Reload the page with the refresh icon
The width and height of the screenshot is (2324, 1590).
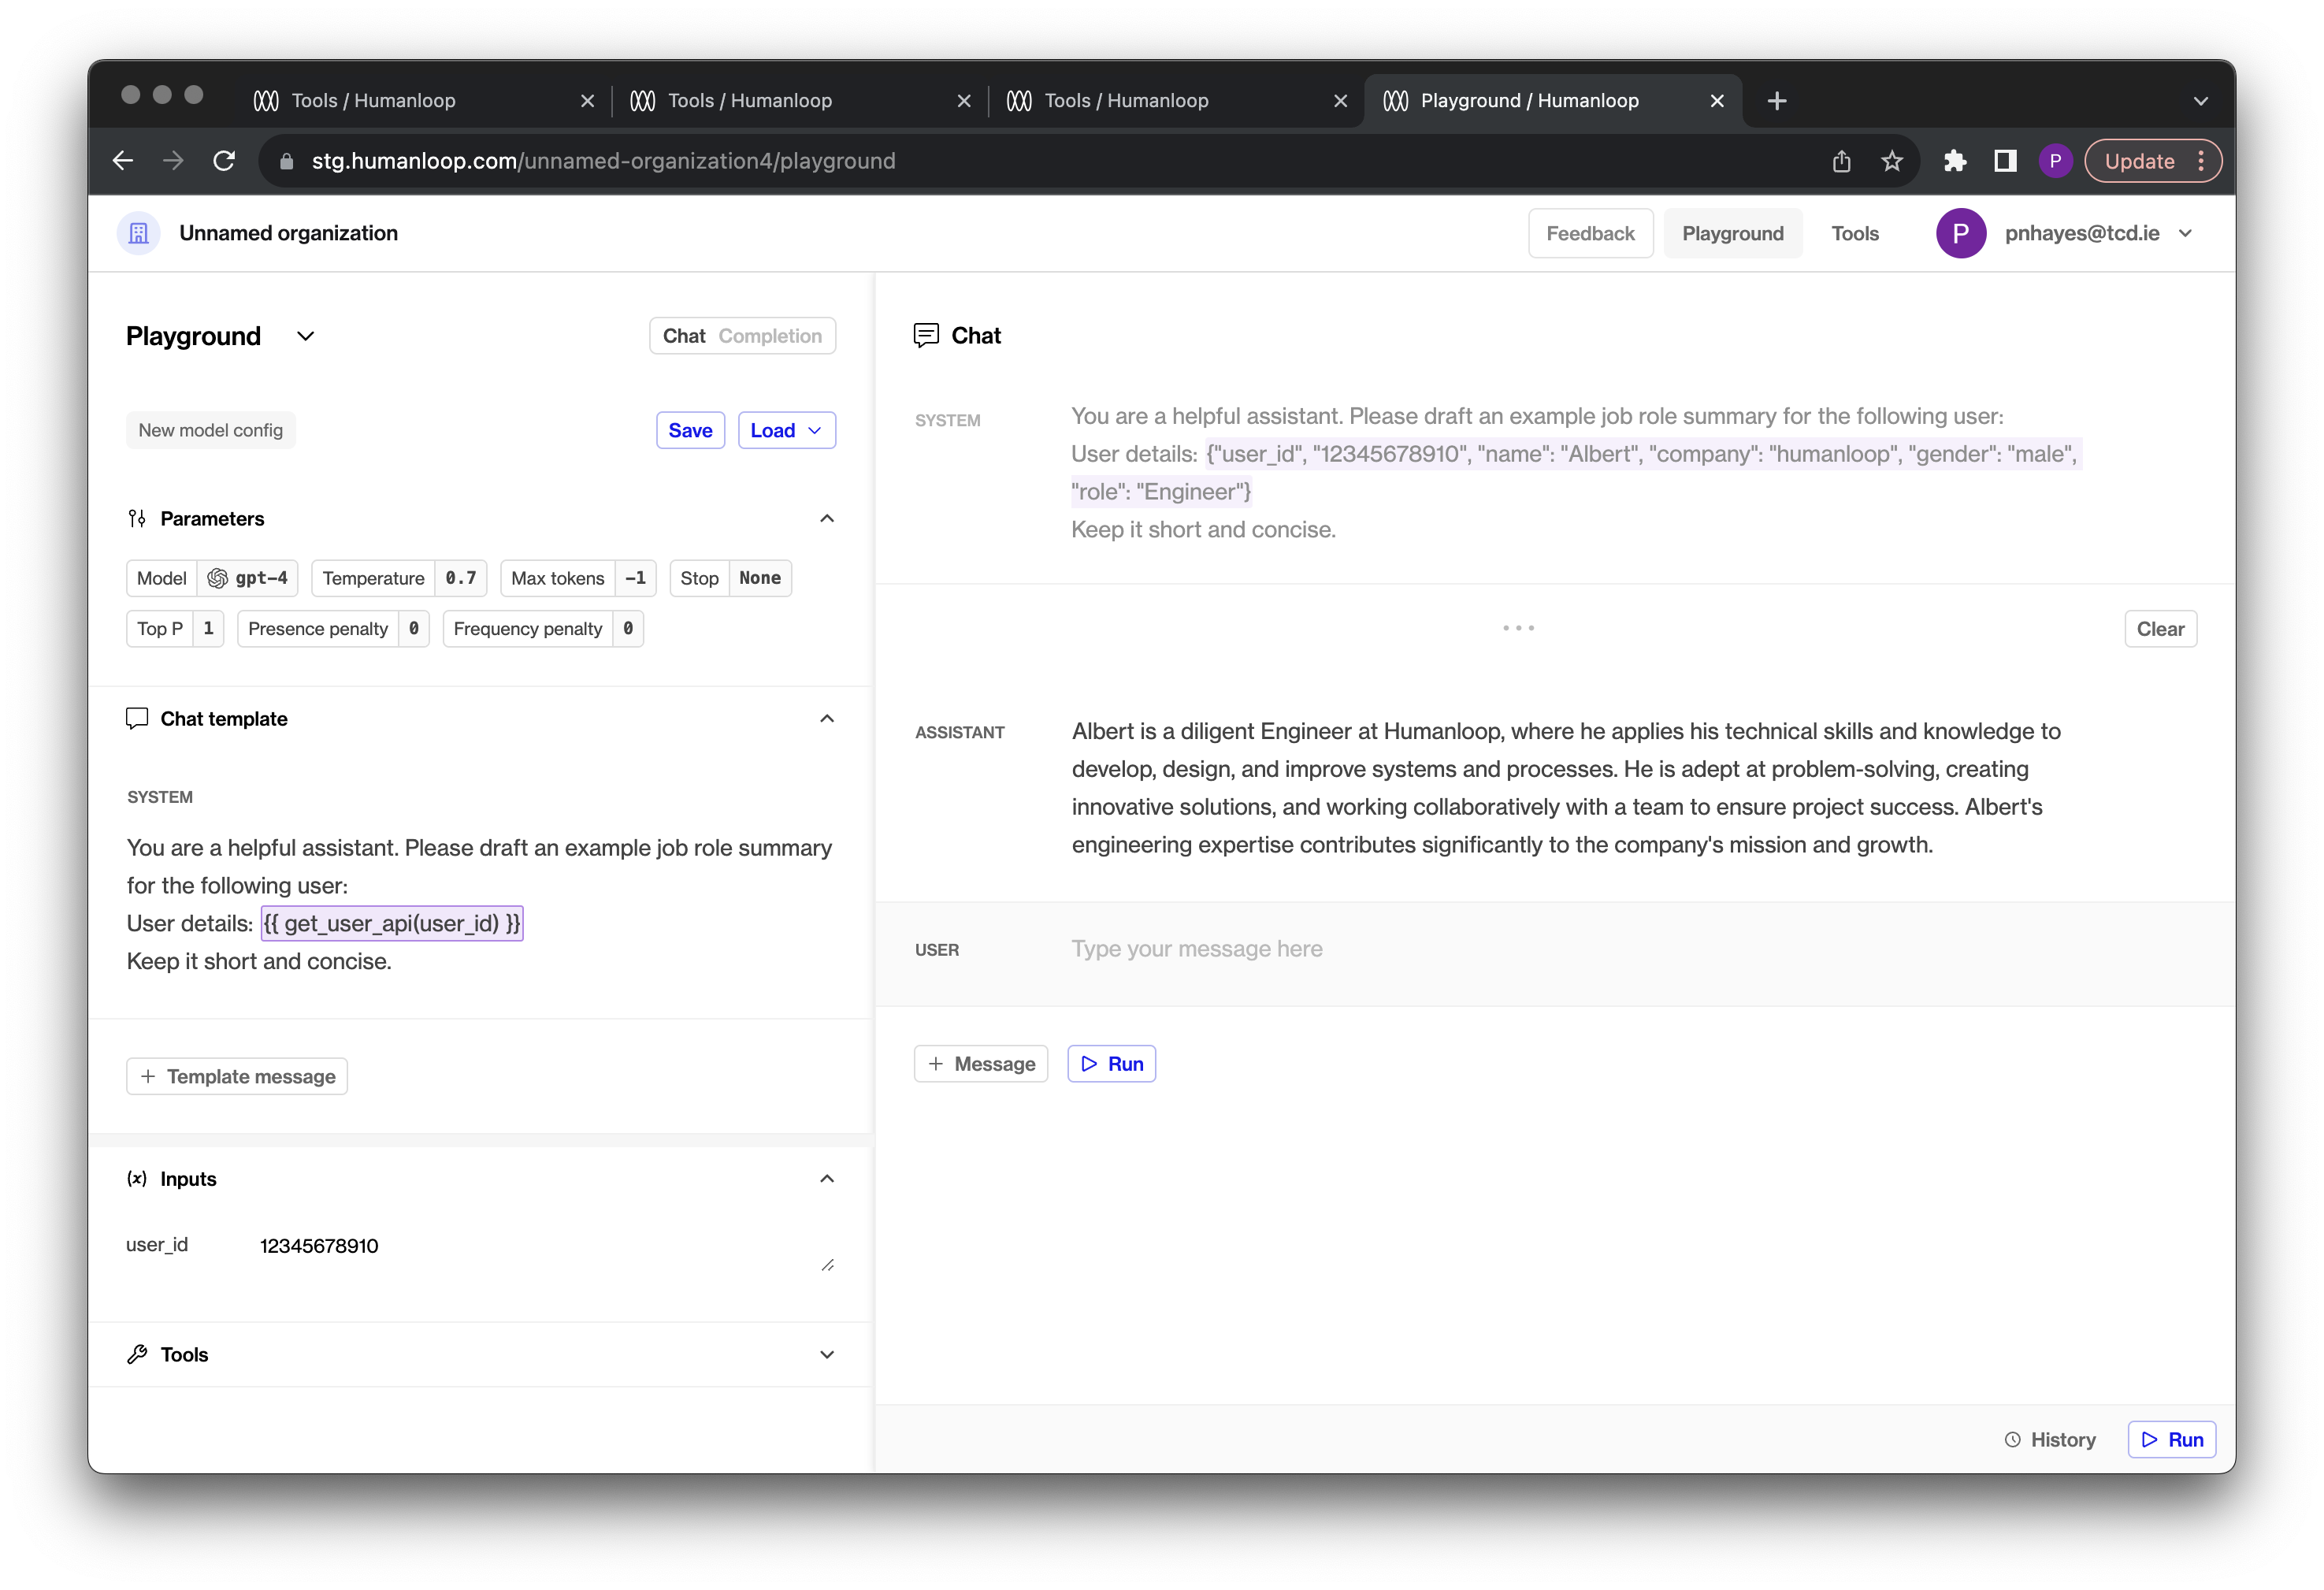tap(224, 161)
